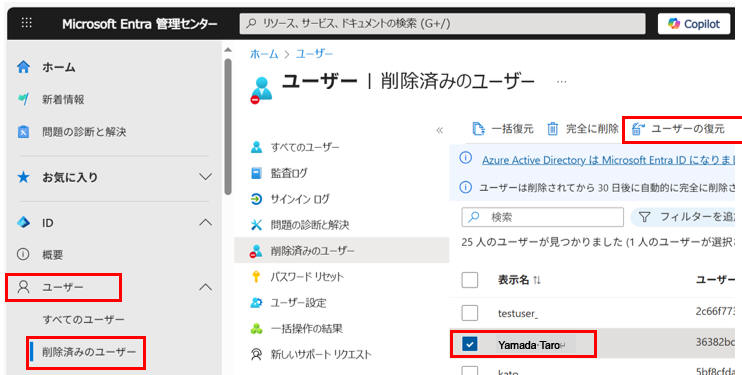Image resolution: width=742 pixels, height=375 pixels.
Task: Open the 概要 info icon item
Action: pos(23,254)
